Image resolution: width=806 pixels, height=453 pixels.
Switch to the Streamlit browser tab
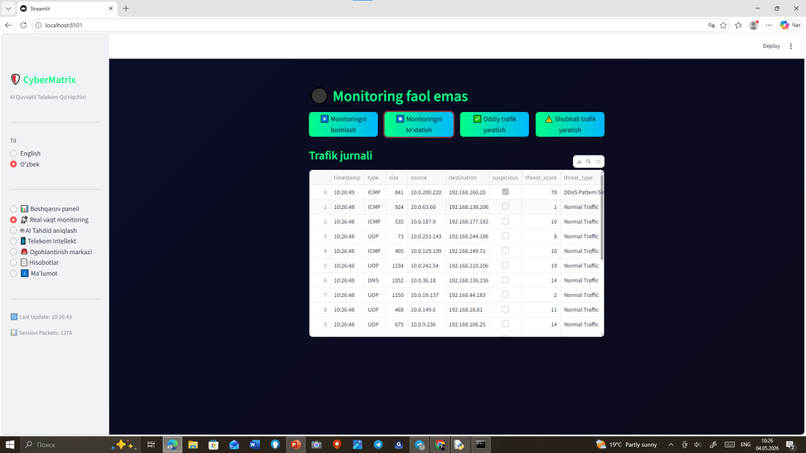tap(67, 9)
